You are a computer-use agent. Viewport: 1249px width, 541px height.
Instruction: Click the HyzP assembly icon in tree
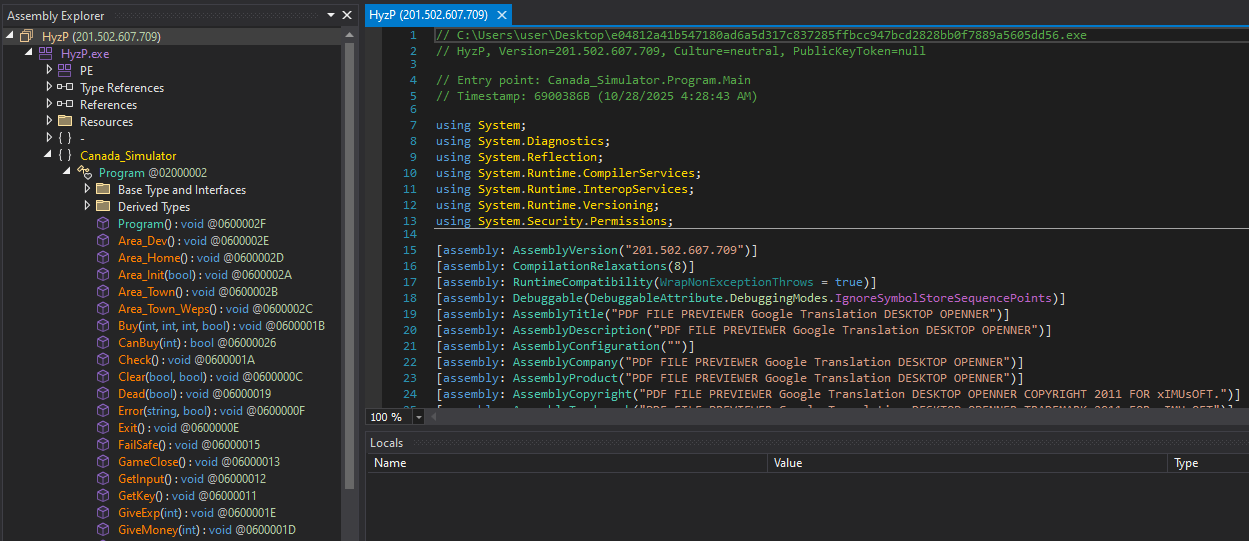(x=28, y=37)
